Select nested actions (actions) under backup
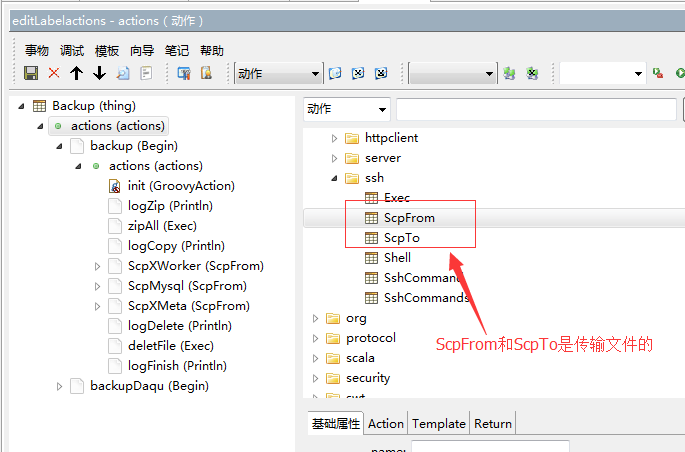 pyautogui.click(x=156, y=166)
